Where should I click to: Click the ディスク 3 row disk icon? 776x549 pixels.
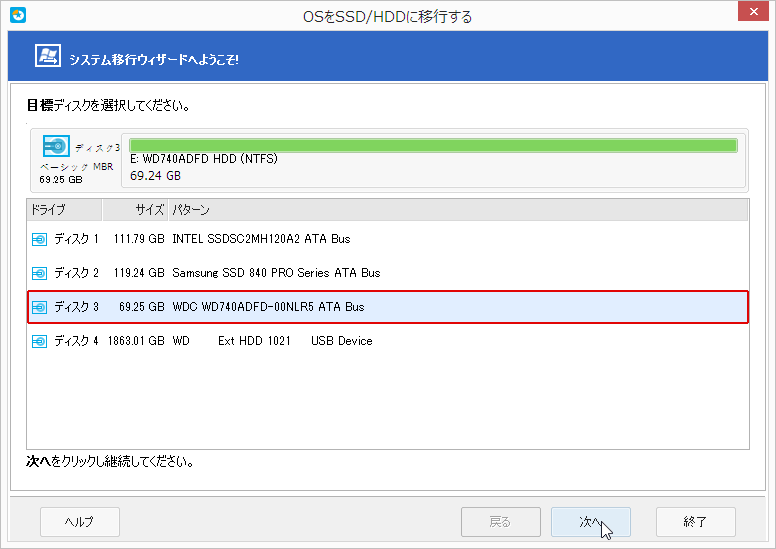(x=39, y=307)
